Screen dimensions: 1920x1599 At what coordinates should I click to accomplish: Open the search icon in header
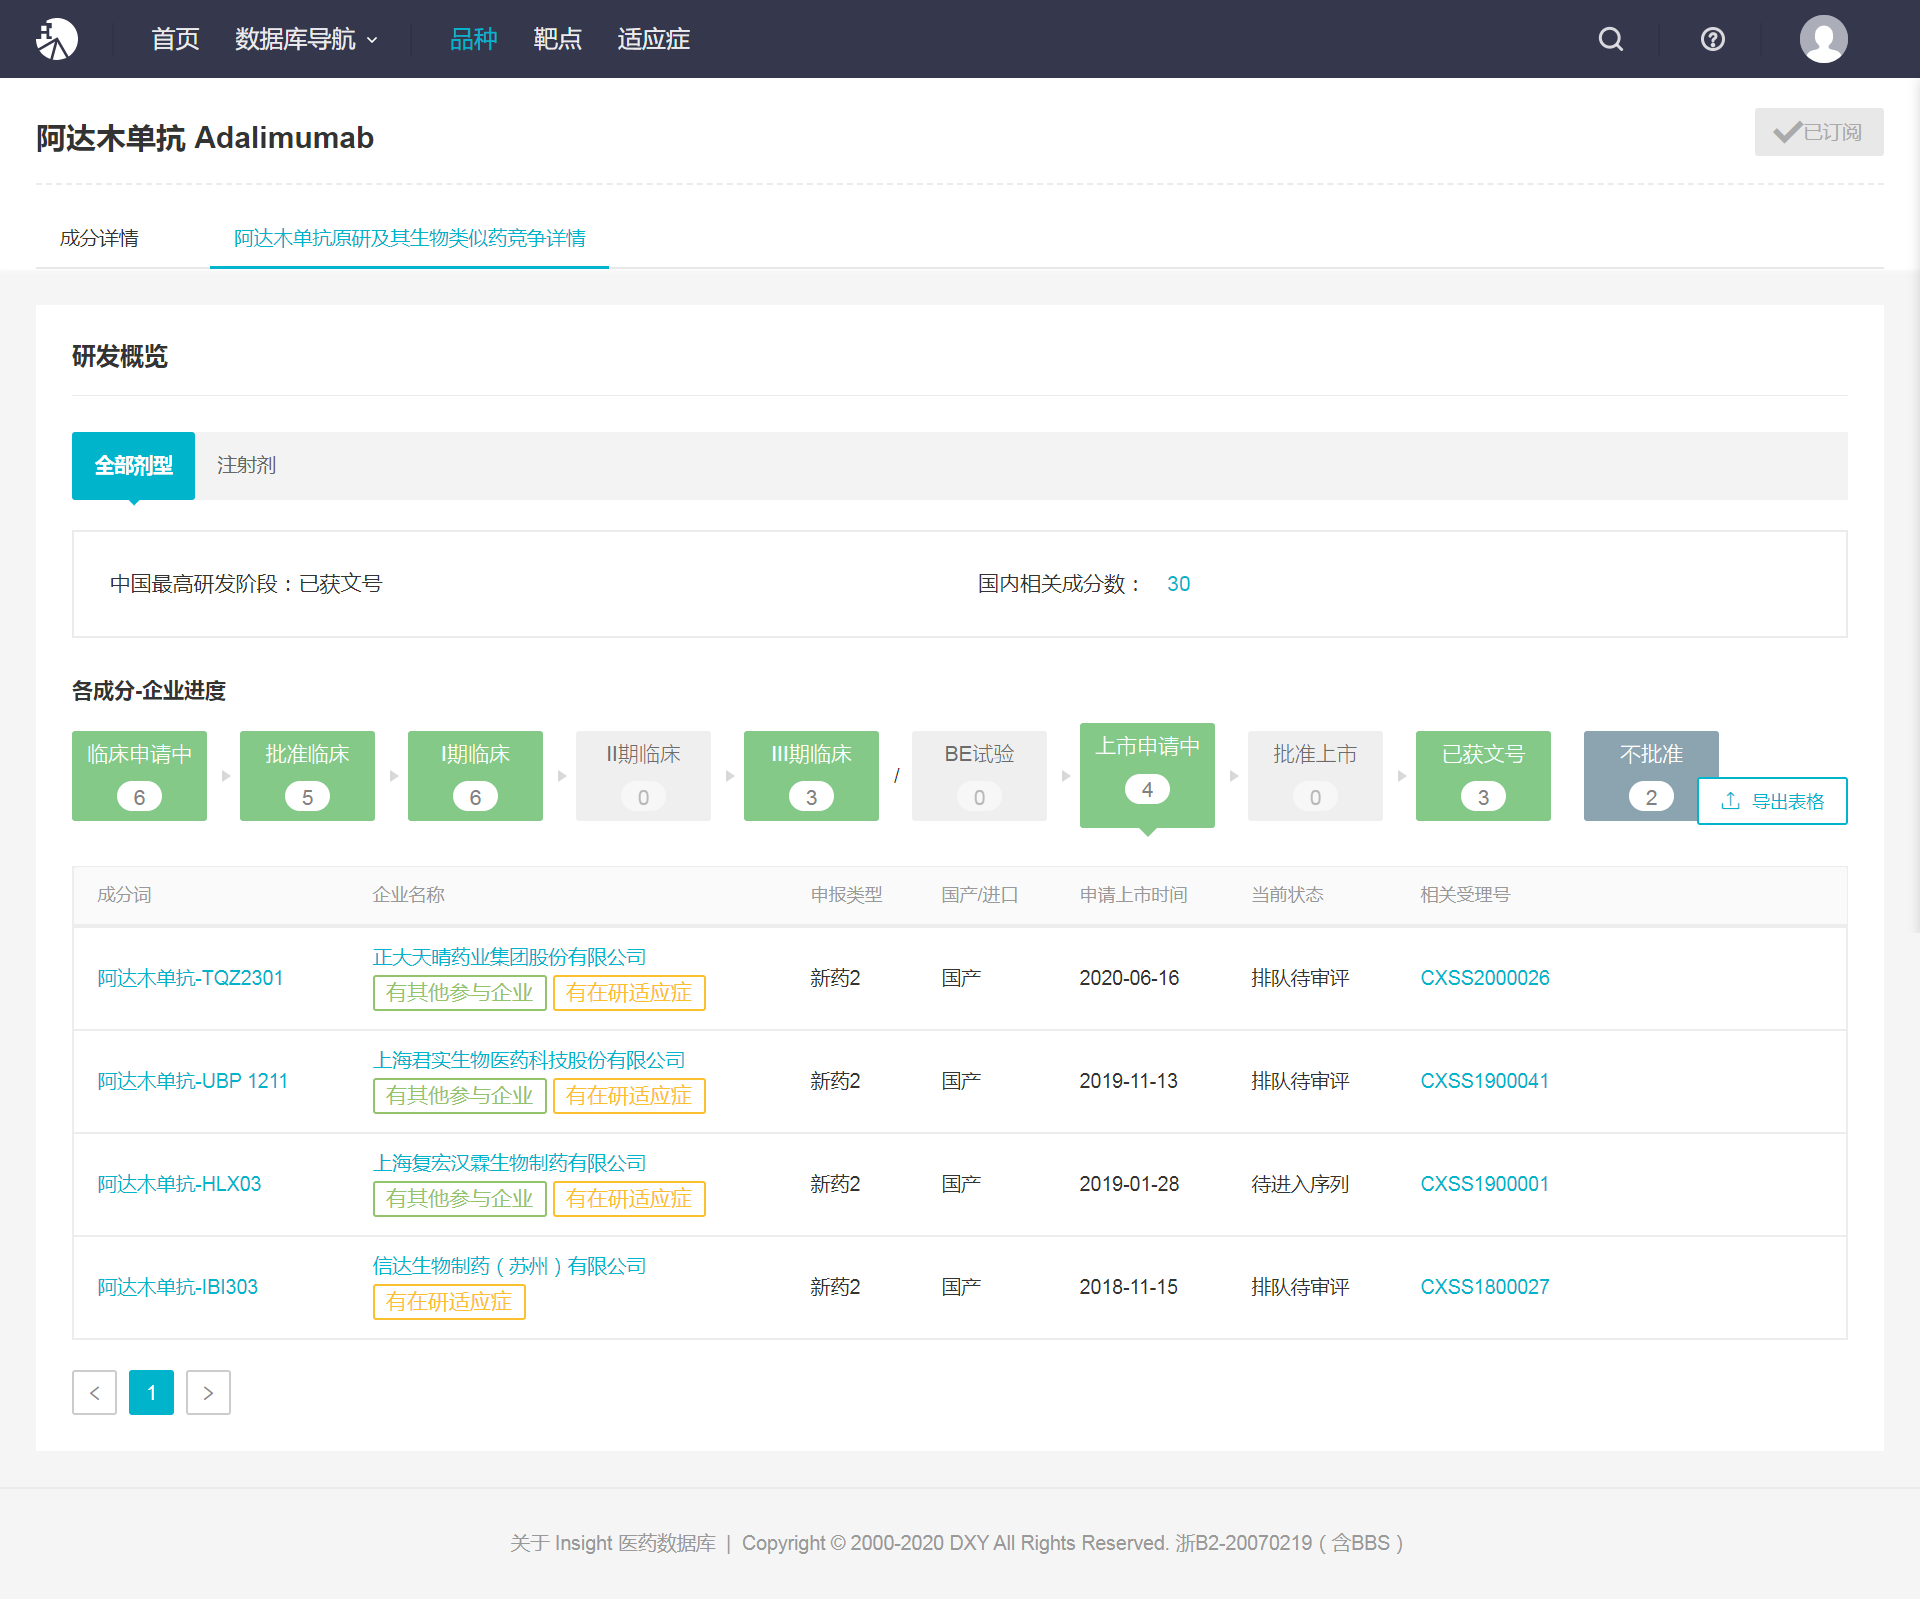click(1610, 39)
